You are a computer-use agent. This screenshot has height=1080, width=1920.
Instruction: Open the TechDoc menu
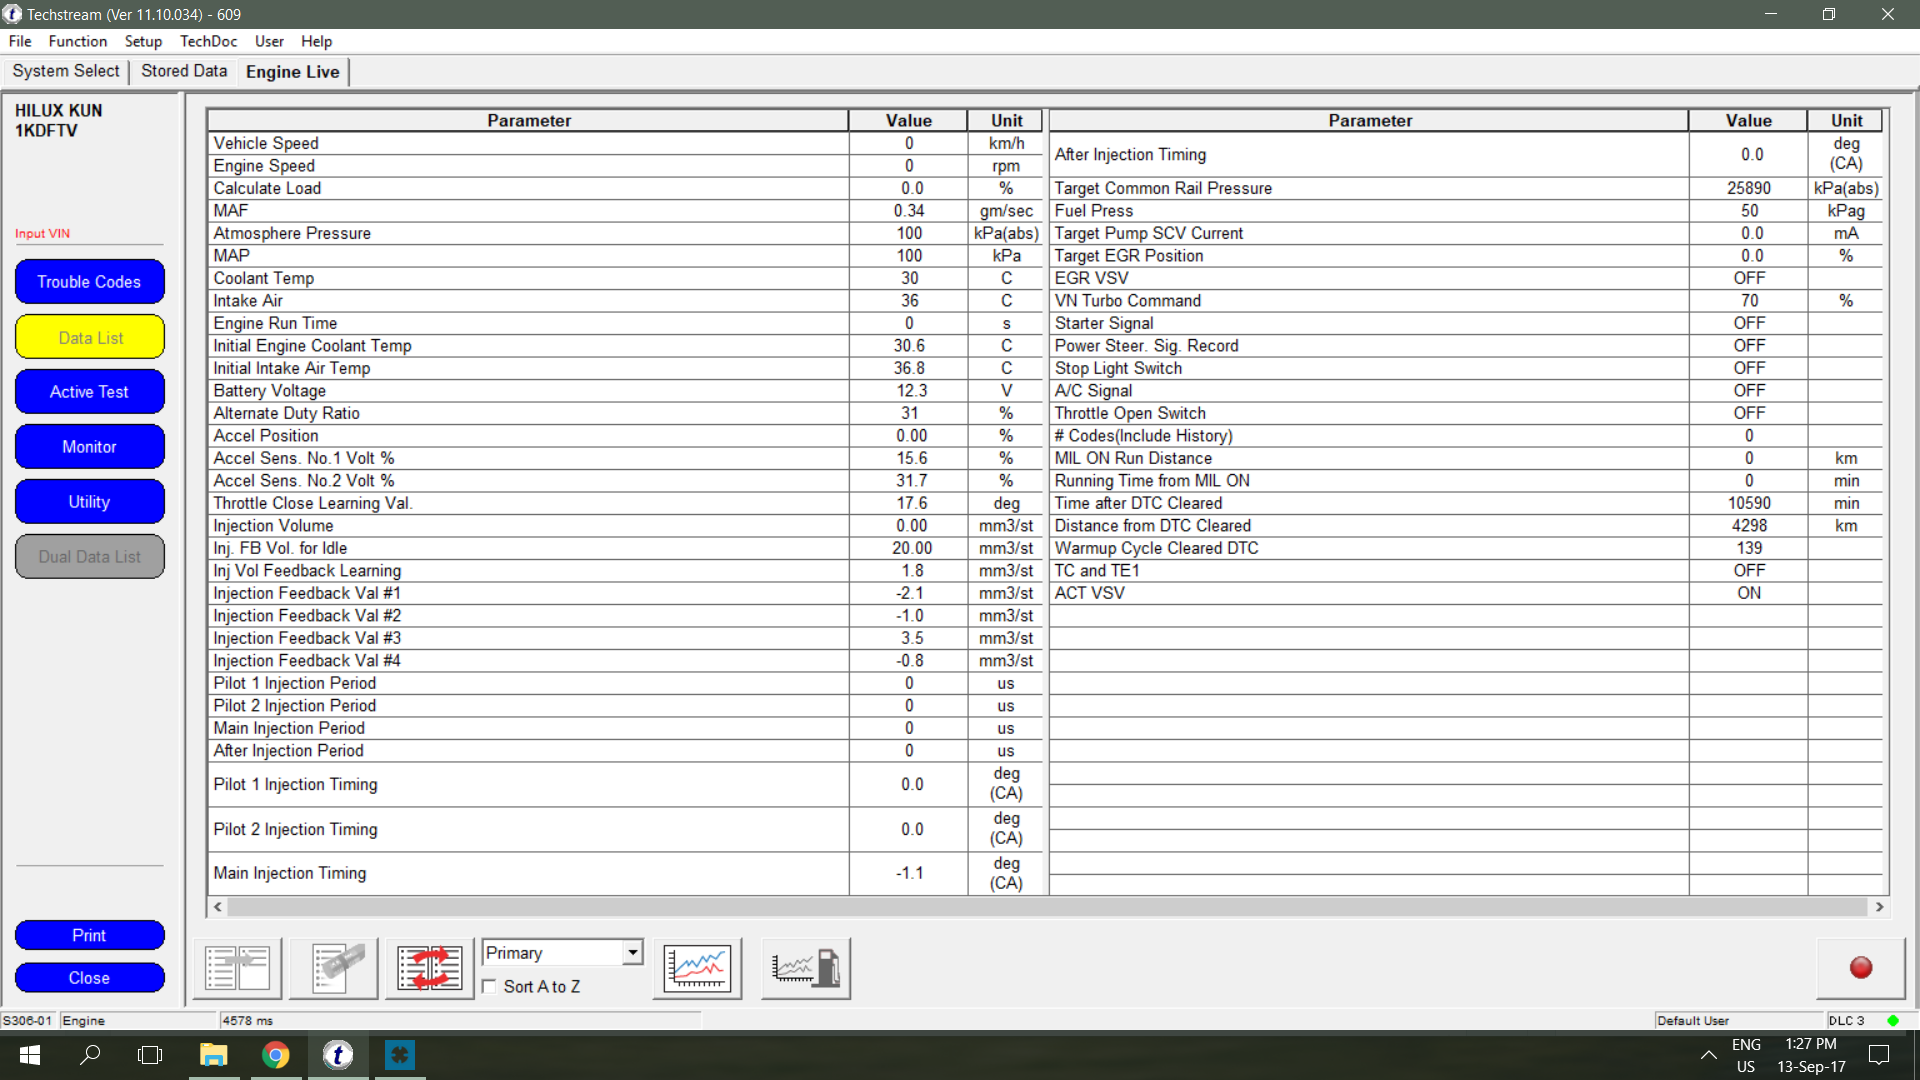pos(208,41)
